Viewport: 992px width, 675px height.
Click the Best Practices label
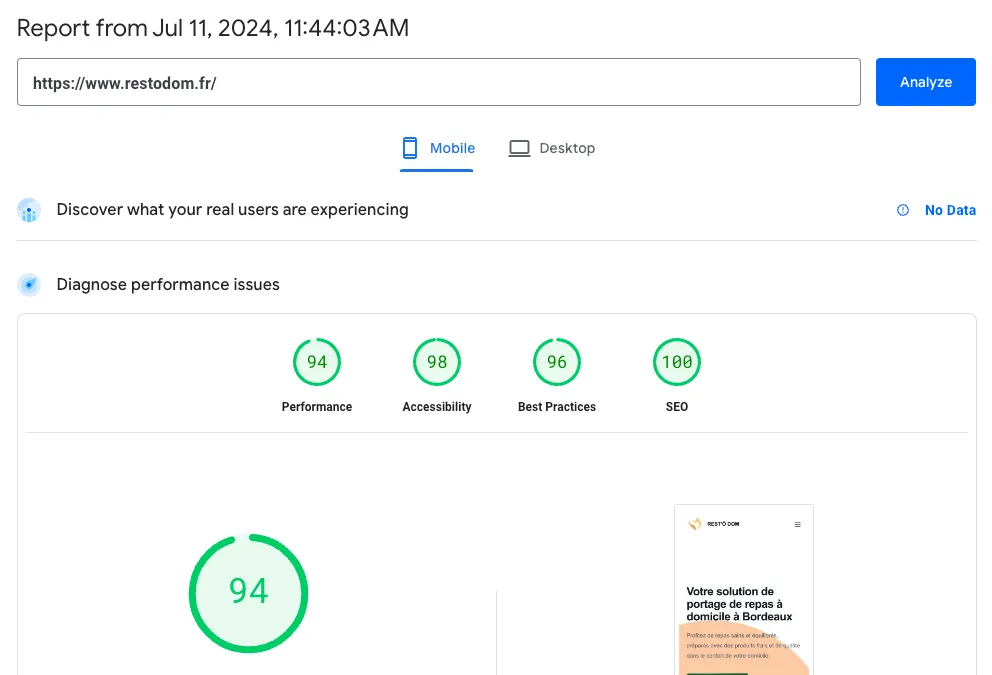tap(557, 407)
